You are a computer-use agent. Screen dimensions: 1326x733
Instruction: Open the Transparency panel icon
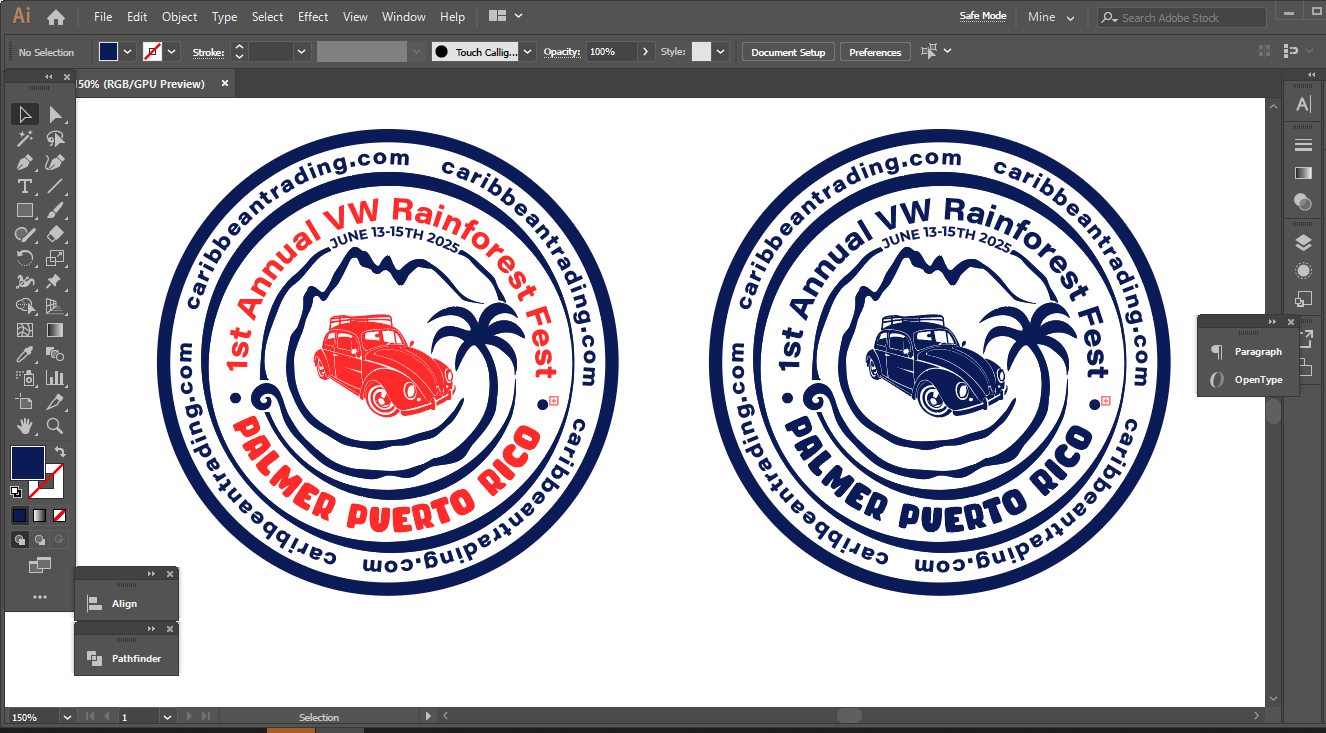click(x=1303, y=201)
